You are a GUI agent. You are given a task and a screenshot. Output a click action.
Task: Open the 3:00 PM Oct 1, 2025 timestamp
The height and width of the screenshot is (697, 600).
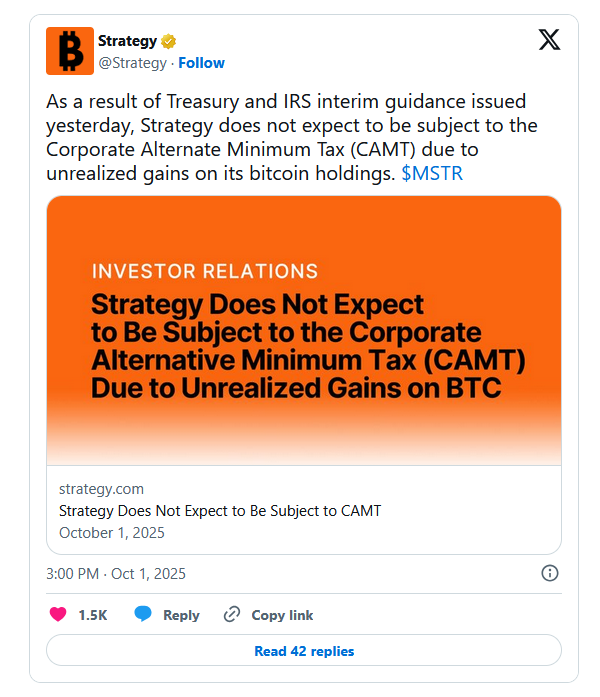click(x=116, y=574)
